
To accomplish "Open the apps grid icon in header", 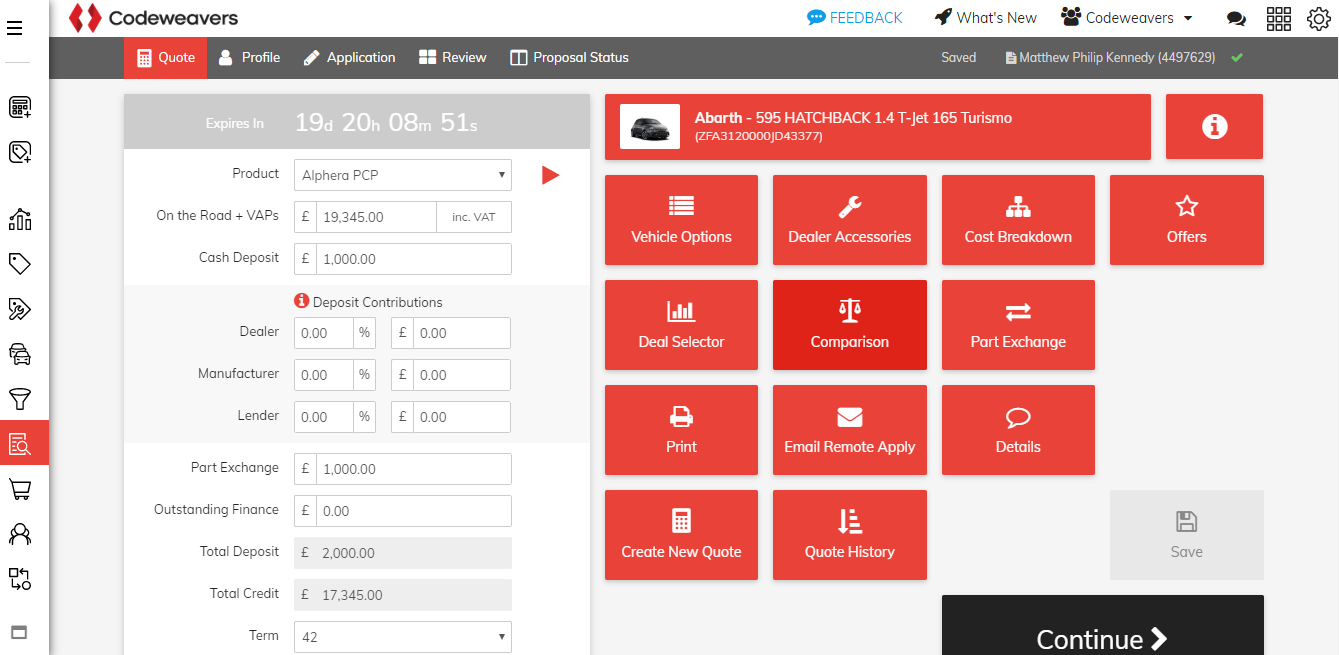I will [x=1278, y=18].
